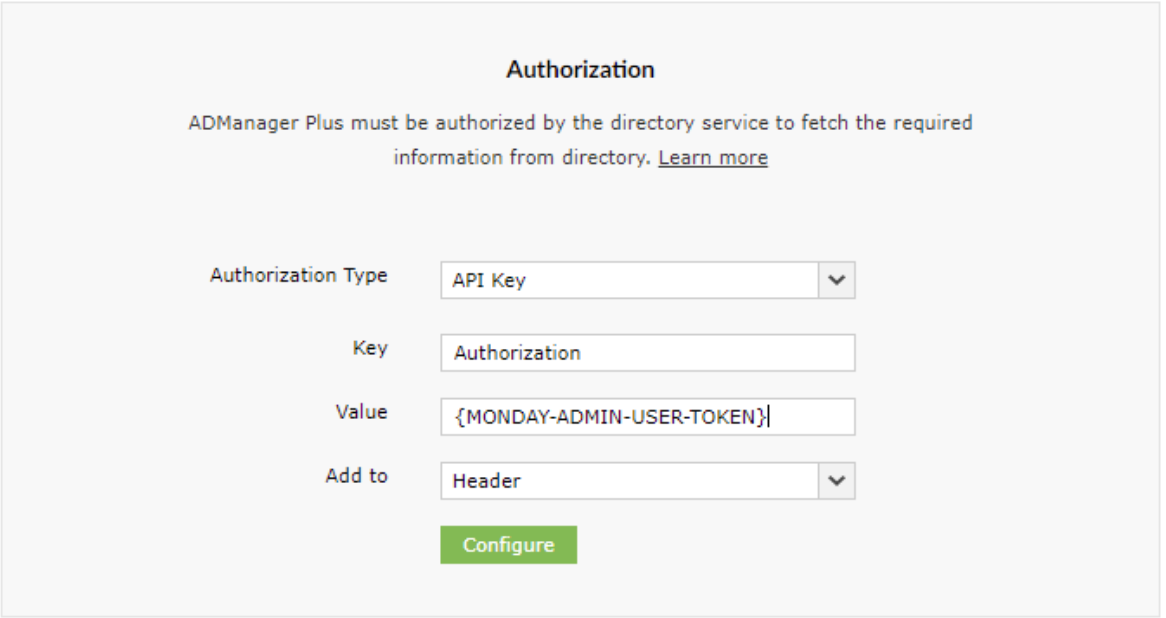Click the Header selection box
This screenshot has height=618, width=1166.
click(628, 481)
